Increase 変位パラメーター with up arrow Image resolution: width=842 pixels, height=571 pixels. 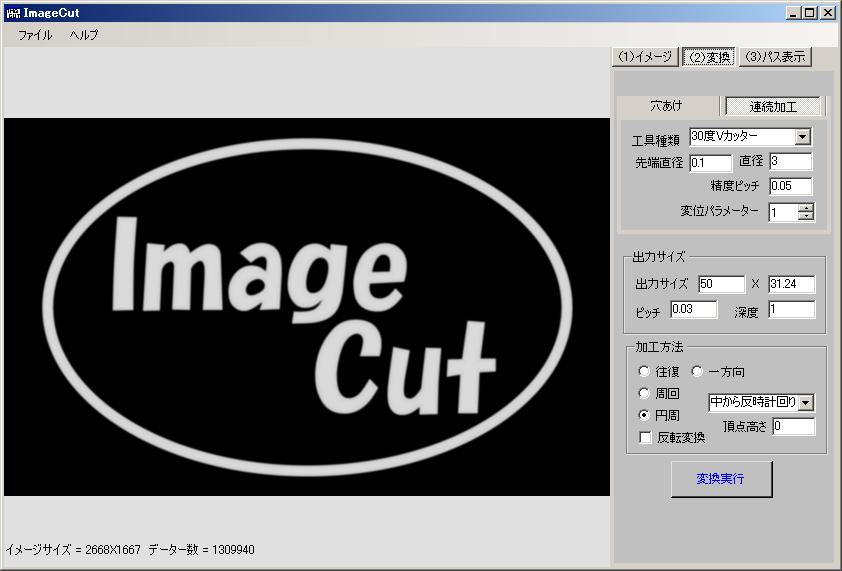(x=805, y=208)
